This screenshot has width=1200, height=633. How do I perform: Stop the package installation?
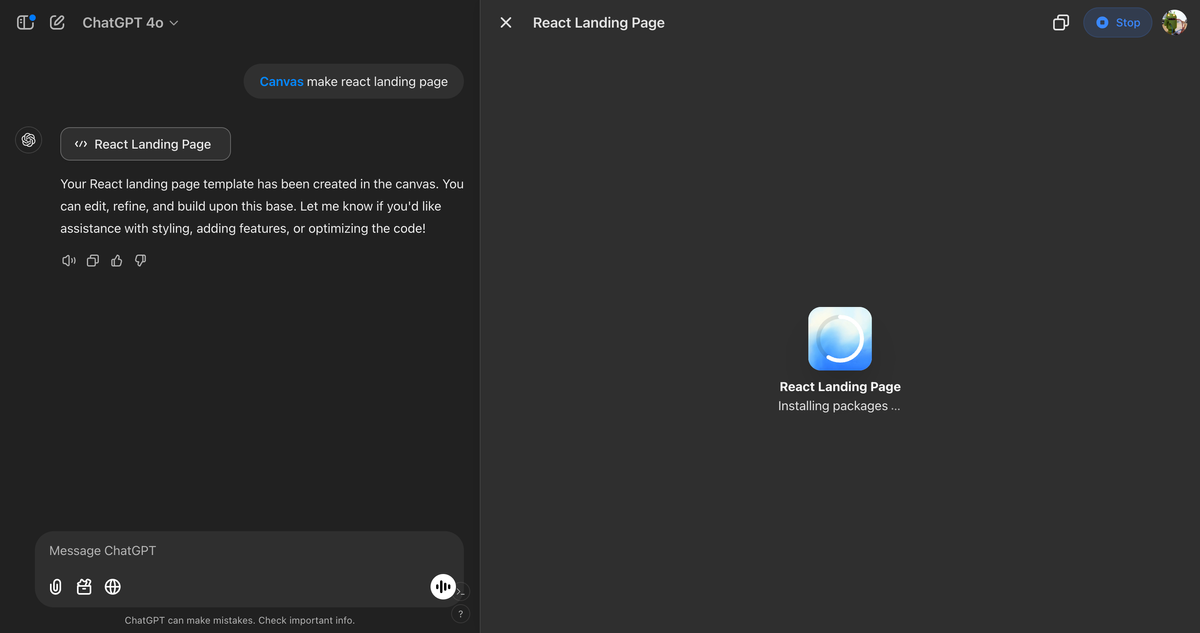1118,22
